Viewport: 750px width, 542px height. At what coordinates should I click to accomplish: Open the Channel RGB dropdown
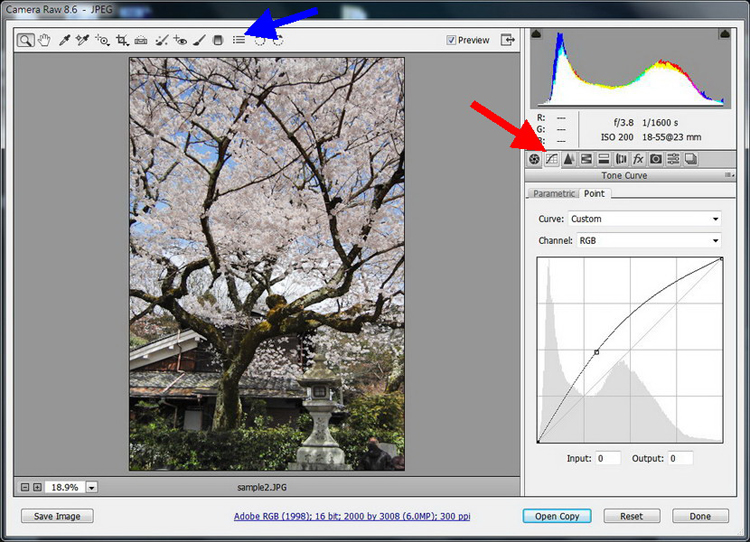coord(648,241)
